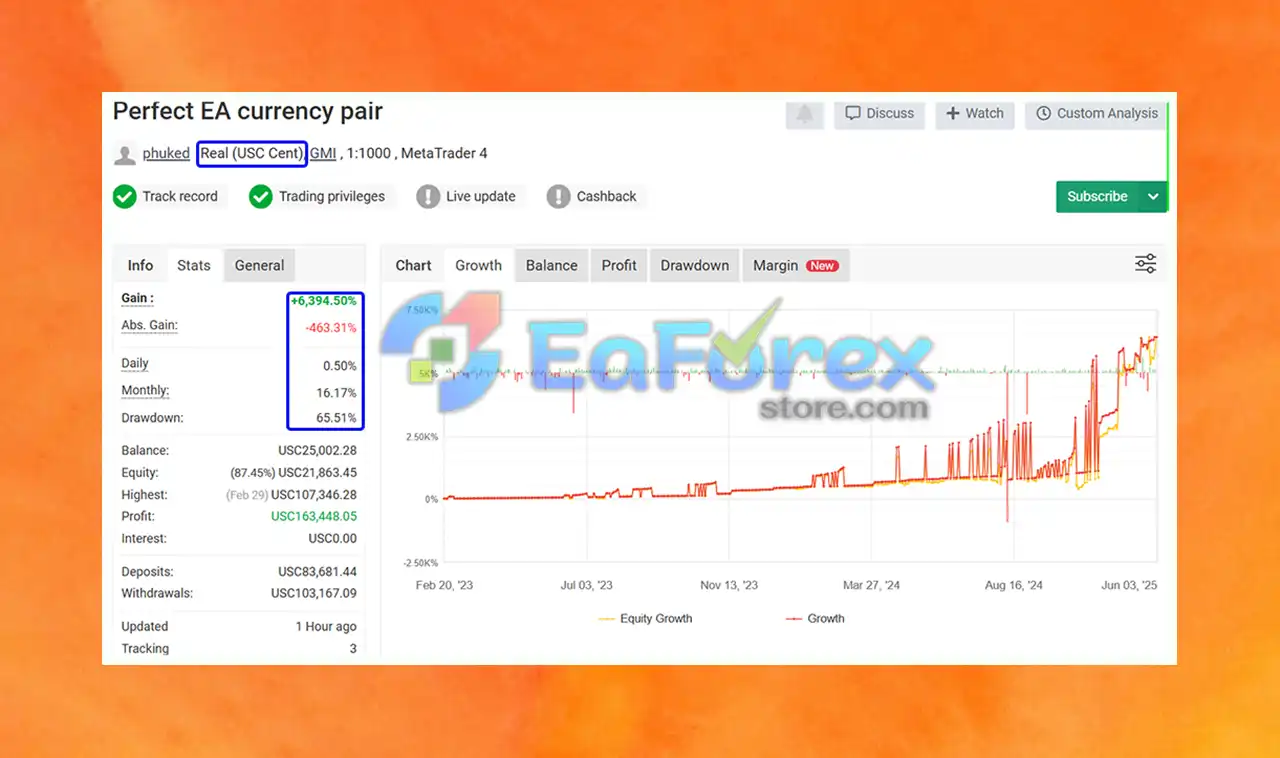Click the -463.31% abs gain value

[x=331, y=328]
